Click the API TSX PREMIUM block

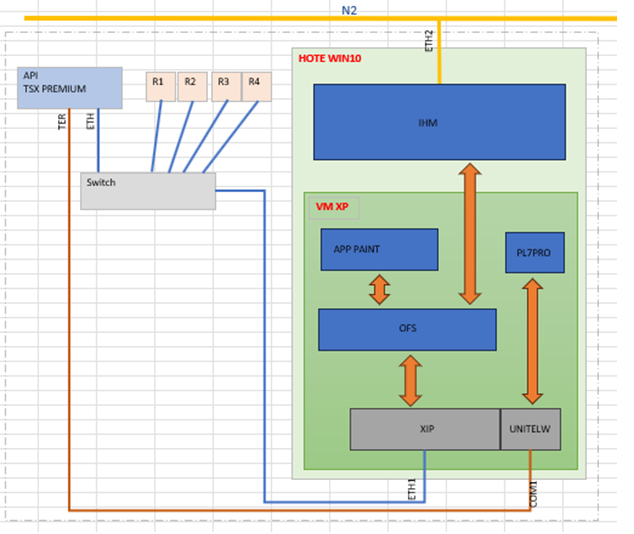click(x=71, y=88)
